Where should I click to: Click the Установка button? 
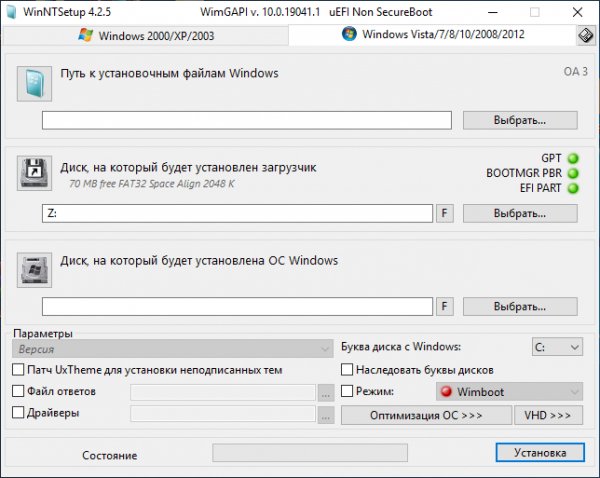click(540, 453)
